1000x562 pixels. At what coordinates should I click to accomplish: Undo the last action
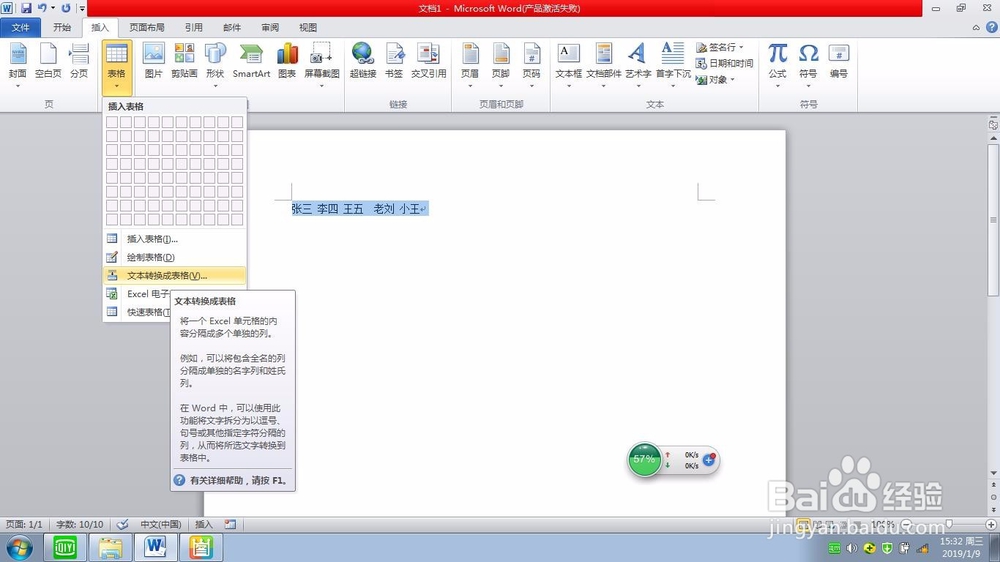tap(42, 8)
